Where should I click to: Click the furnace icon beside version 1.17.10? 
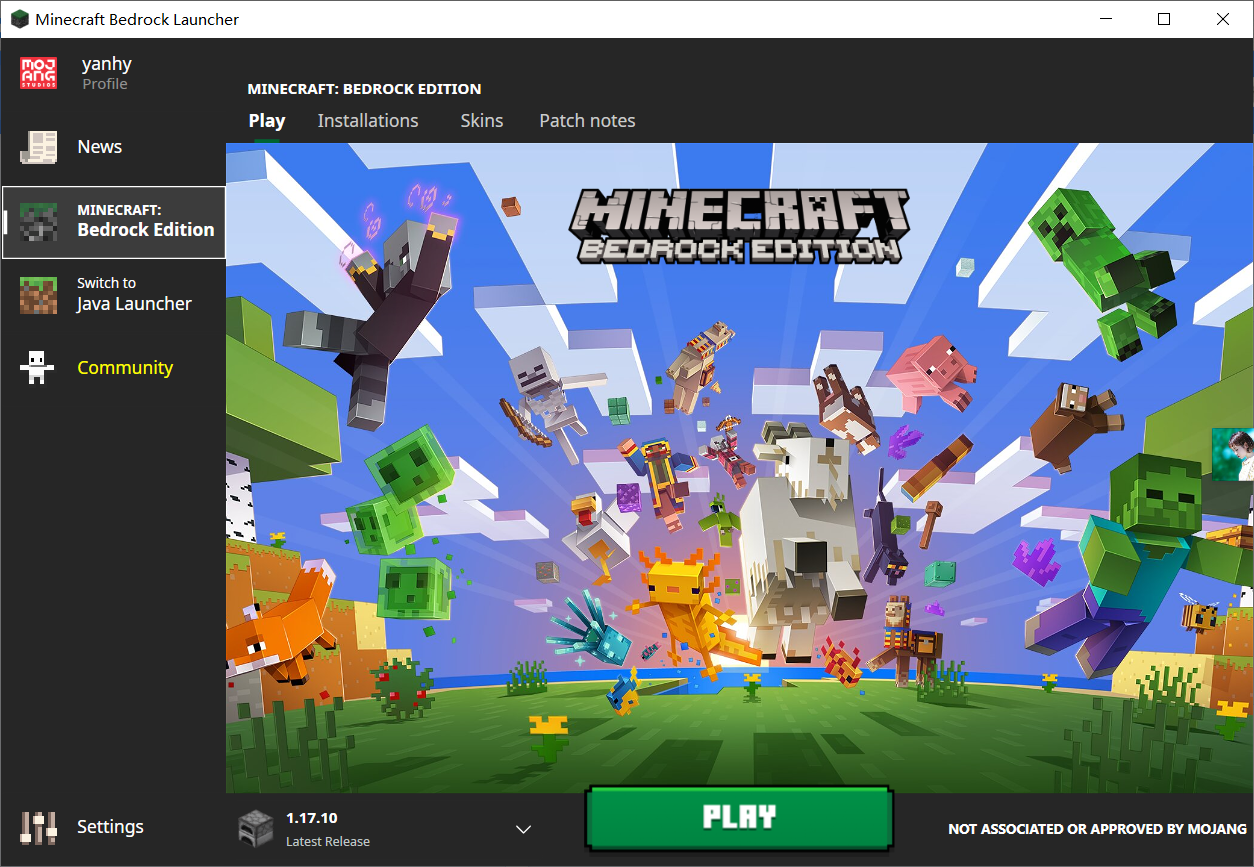coord(255,828)
